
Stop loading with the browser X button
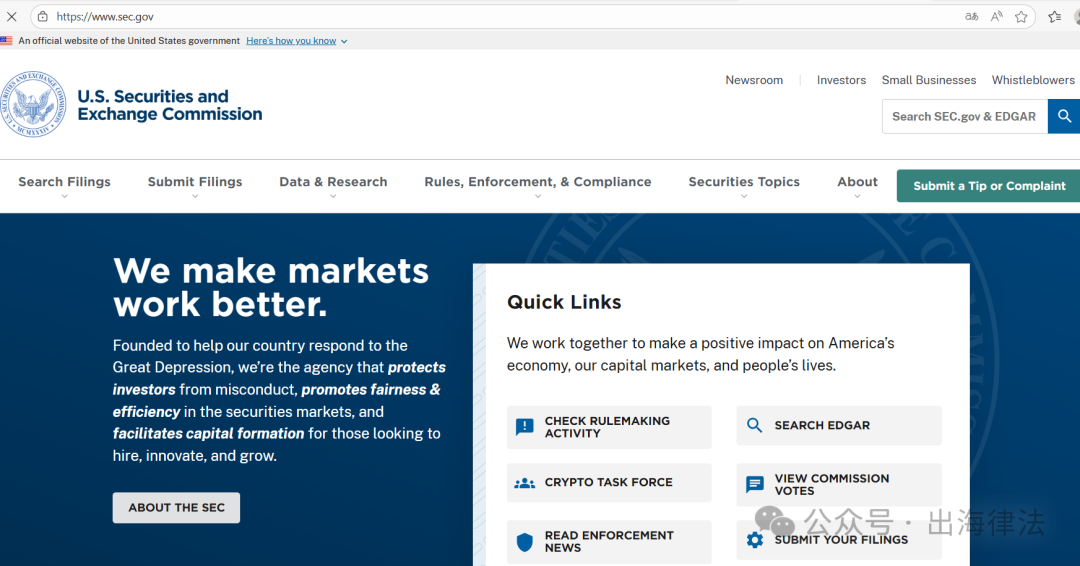tap(12, 17)
